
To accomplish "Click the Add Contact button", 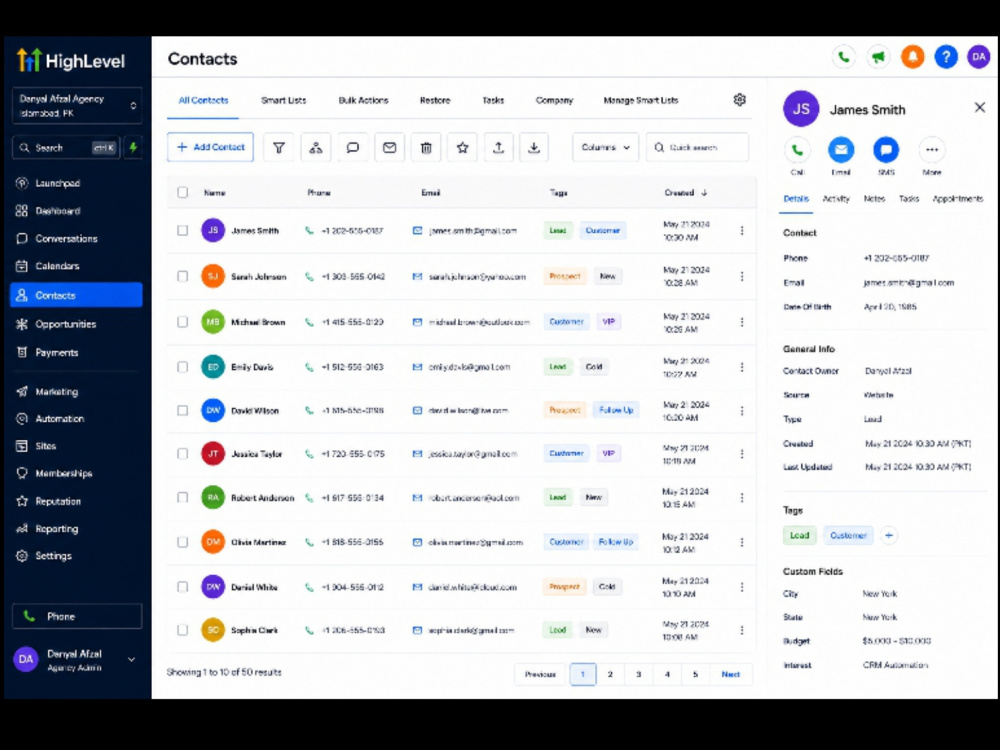I will [x=210, y=147].
